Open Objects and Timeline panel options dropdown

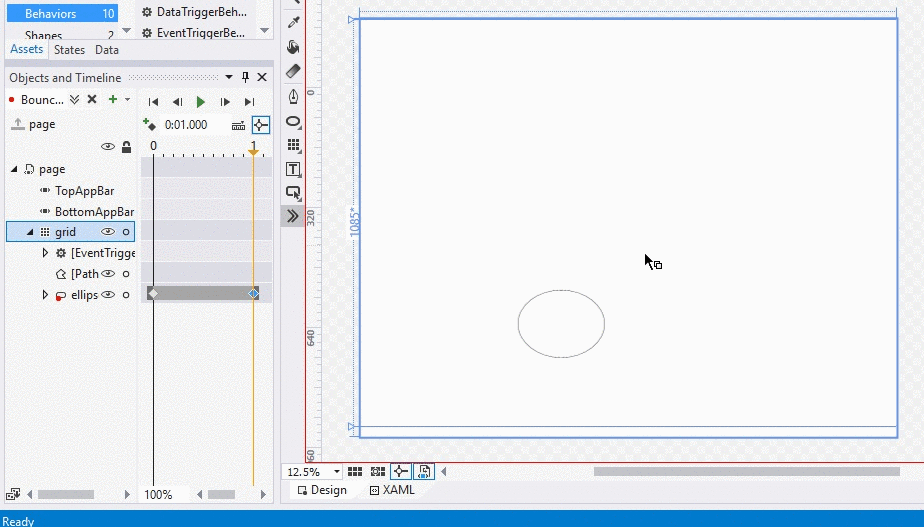(x=229, y=77)
